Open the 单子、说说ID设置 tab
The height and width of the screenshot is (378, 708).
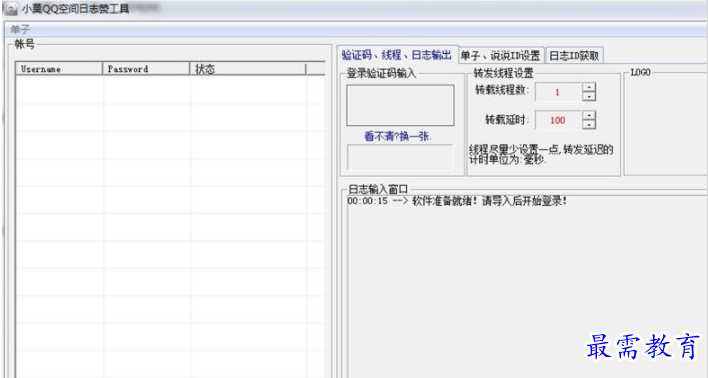pos(500,56)
